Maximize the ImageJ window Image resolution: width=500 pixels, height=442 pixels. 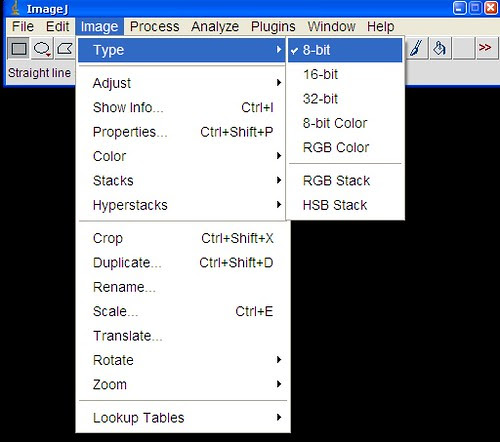(x=475, y=8)
